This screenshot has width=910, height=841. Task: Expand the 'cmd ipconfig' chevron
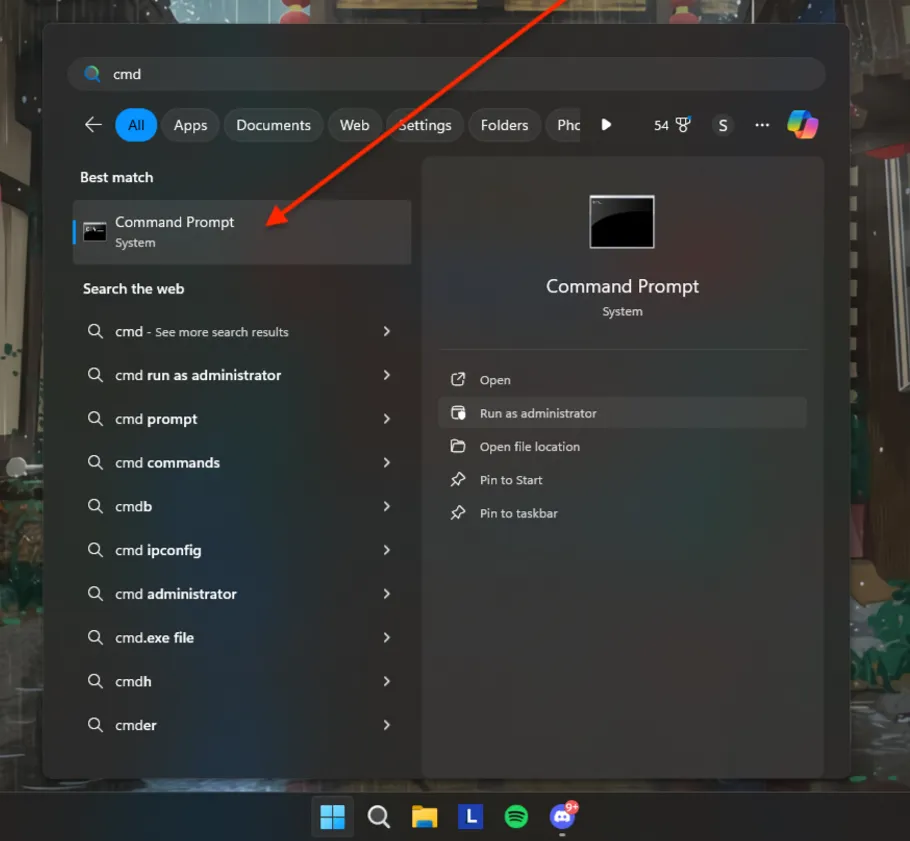pos(387,550)
